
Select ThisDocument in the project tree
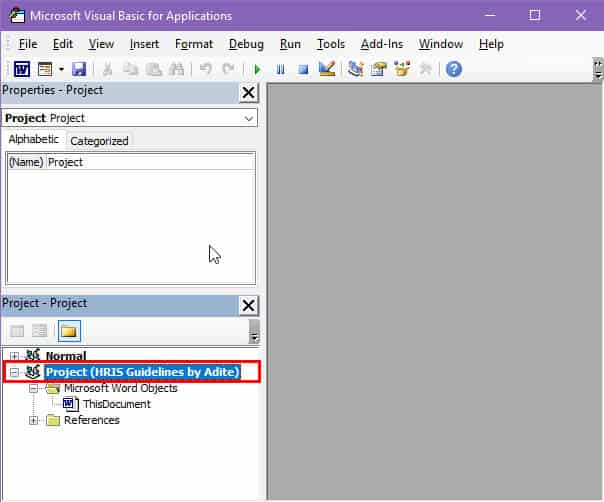(117, 404)
